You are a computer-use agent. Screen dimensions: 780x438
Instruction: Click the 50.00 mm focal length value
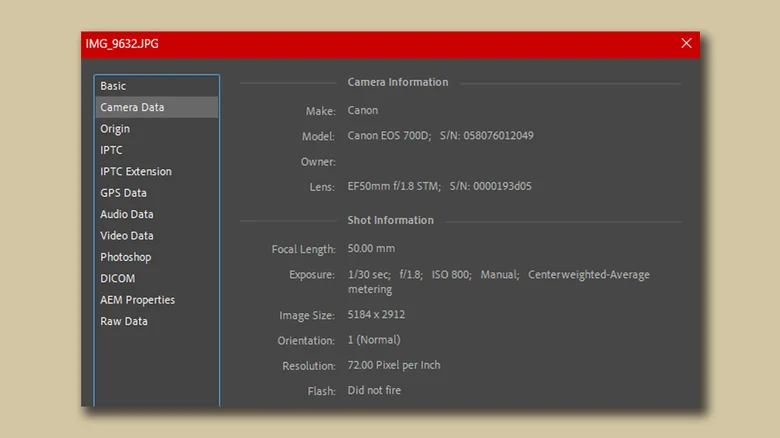(x=371, y=249)
